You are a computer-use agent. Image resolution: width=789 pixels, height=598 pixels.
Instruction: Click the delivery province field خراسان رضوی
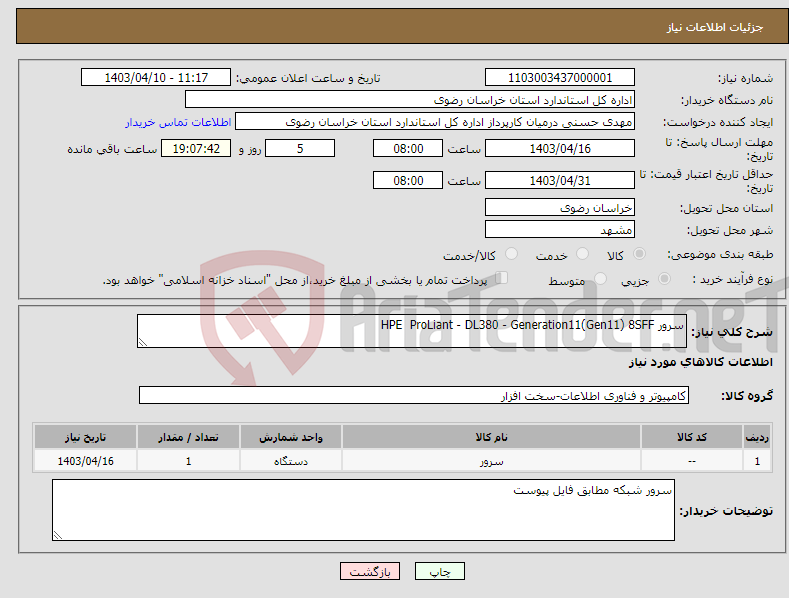point(560,207)
